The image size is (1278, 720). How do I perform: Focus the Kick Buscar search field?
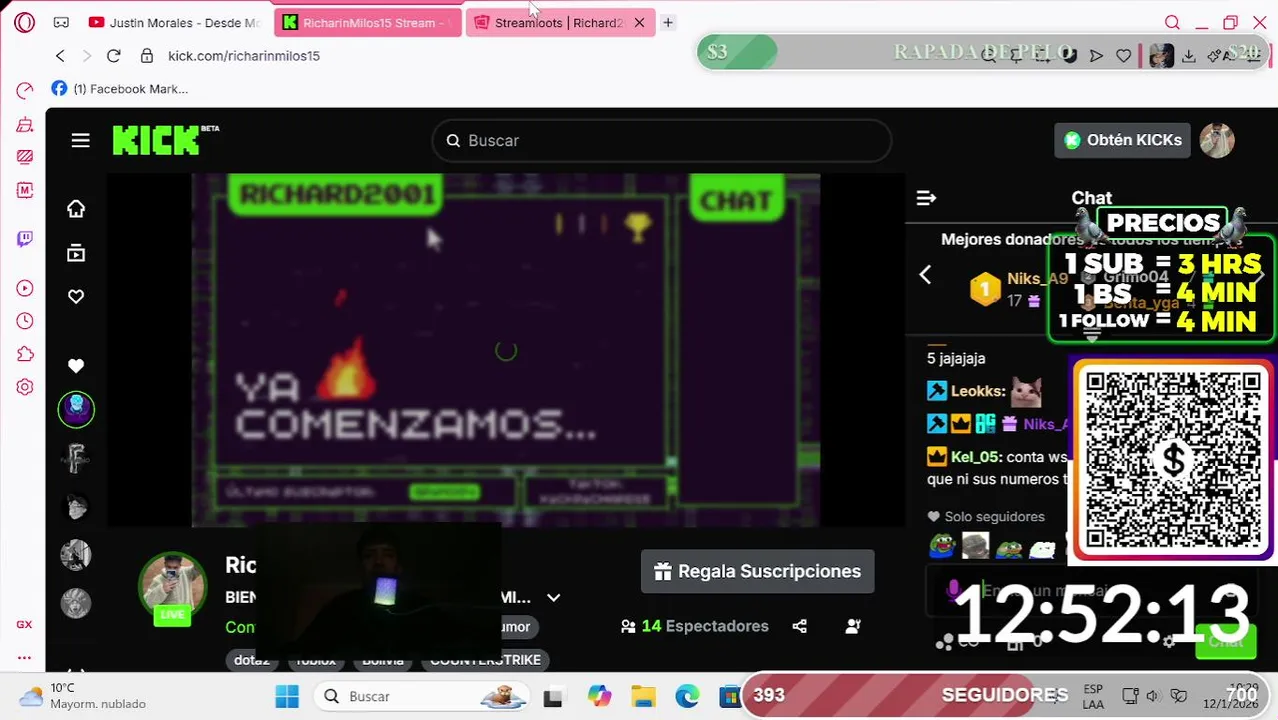coord(661,141)
